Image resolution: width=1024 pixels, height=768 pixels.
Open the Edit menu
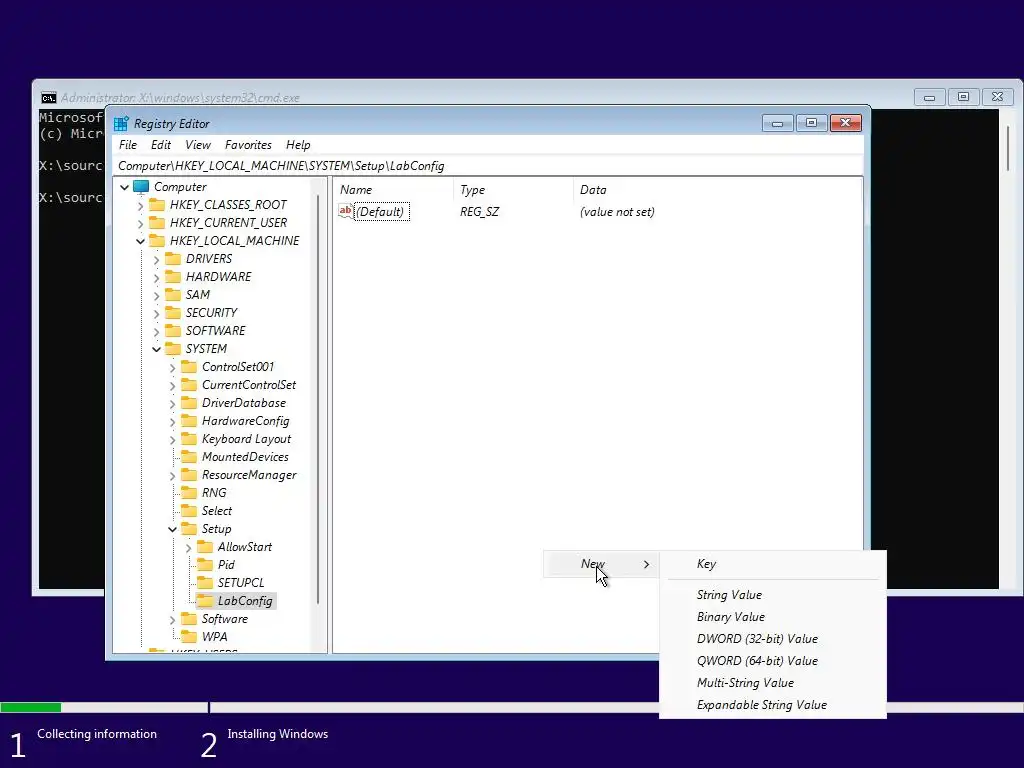pos(161,145)
